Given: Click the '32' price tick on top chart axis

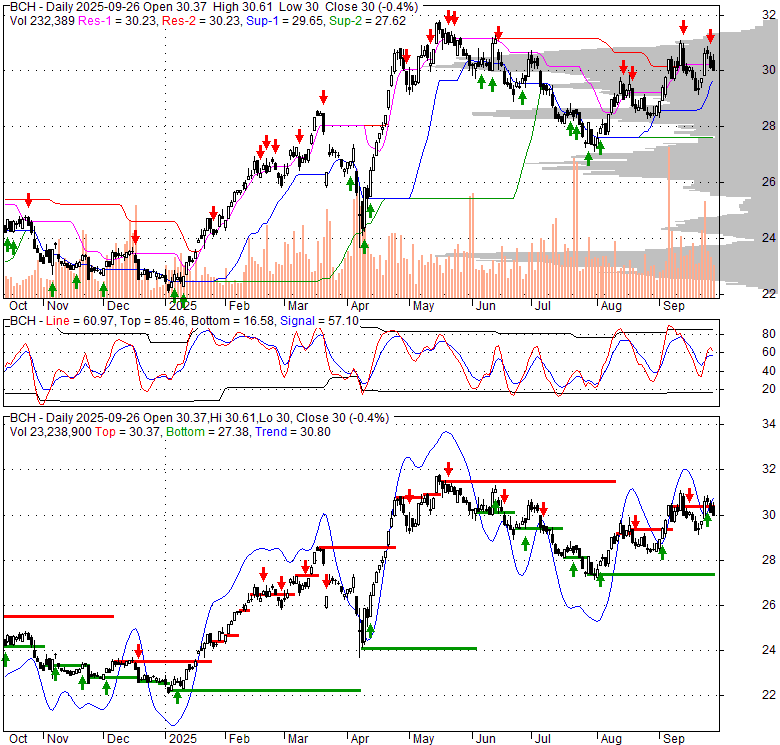Looking at the screenshot, I should [769, 15].
